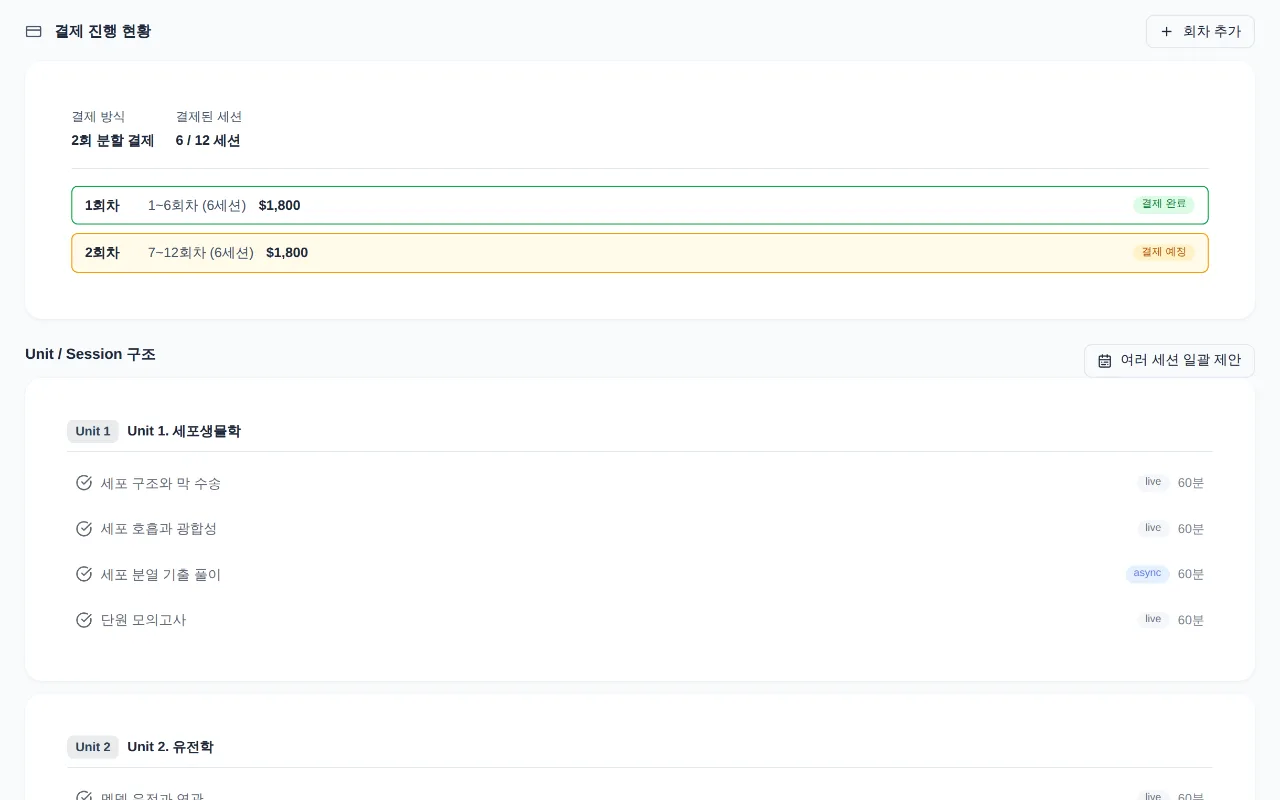Select the 2회차 payment row
Screen dimensions: 1280x800
pyautogui.click(x=640, y=253)
